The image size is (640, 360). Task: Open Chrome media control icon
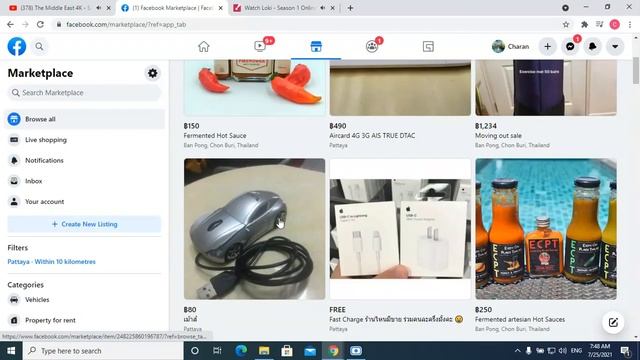point(599,24)
